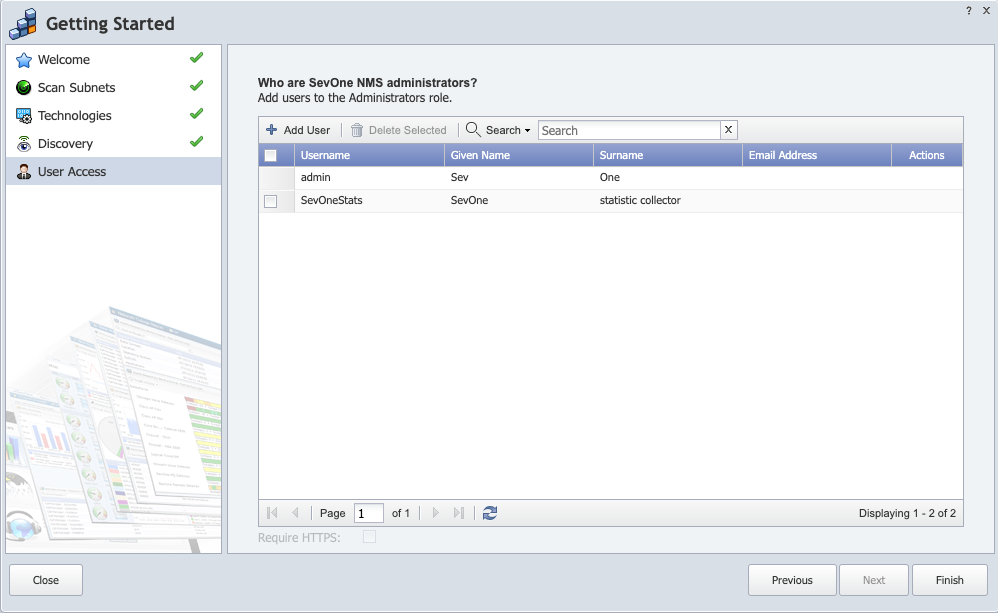Click the Close button

(46, 580)
